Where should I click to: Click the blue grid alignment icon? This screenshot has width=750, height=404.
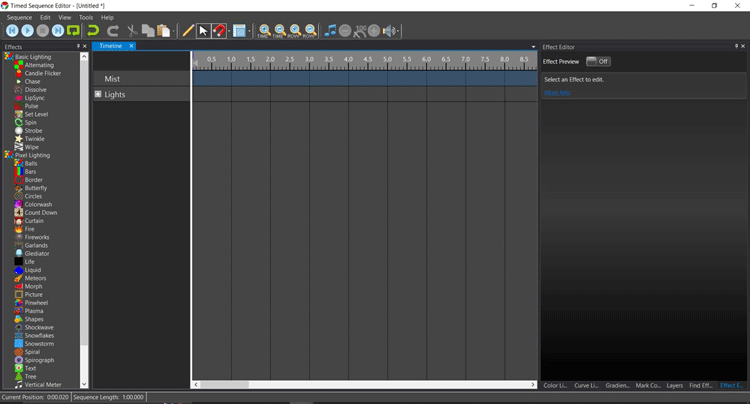(x=239, y=31)
